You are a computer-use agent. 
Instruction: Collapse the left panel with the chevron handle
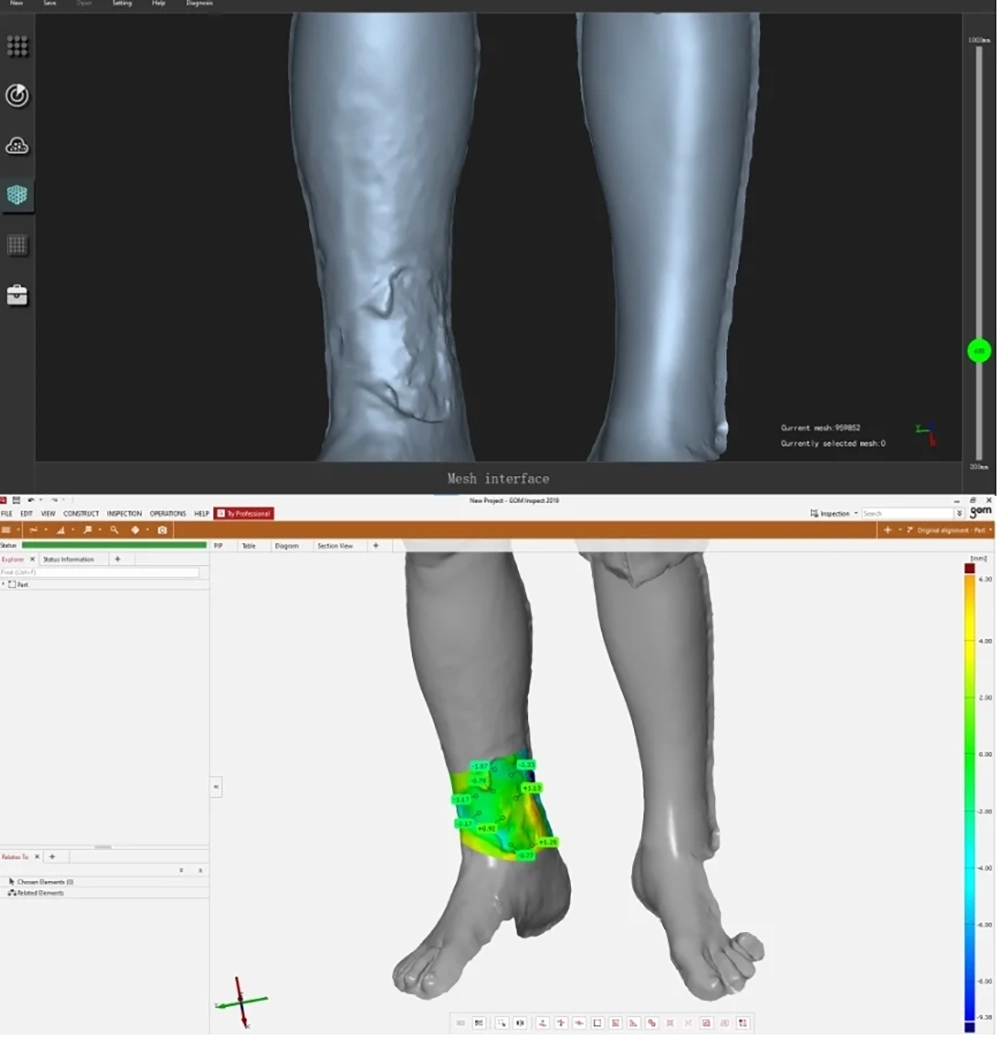[x=216, y=788]
